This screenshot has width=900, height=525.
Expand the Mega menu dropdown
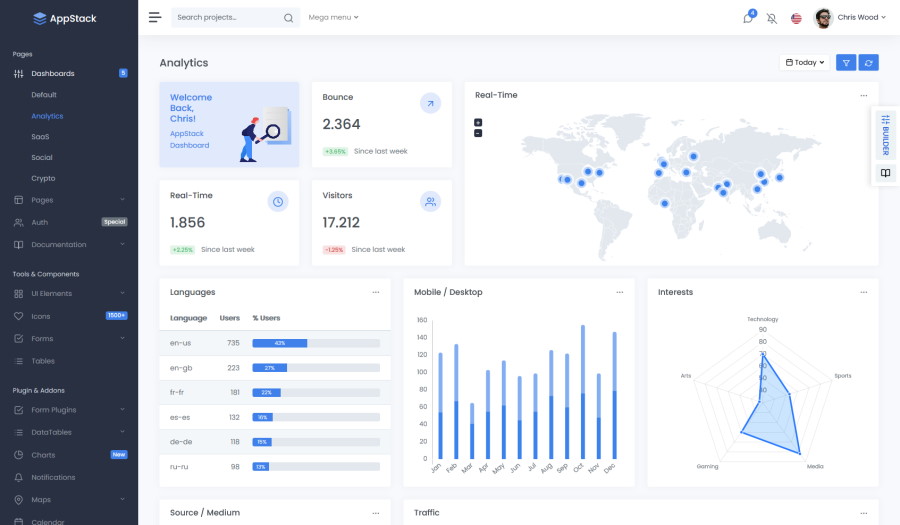coord(333,17)
